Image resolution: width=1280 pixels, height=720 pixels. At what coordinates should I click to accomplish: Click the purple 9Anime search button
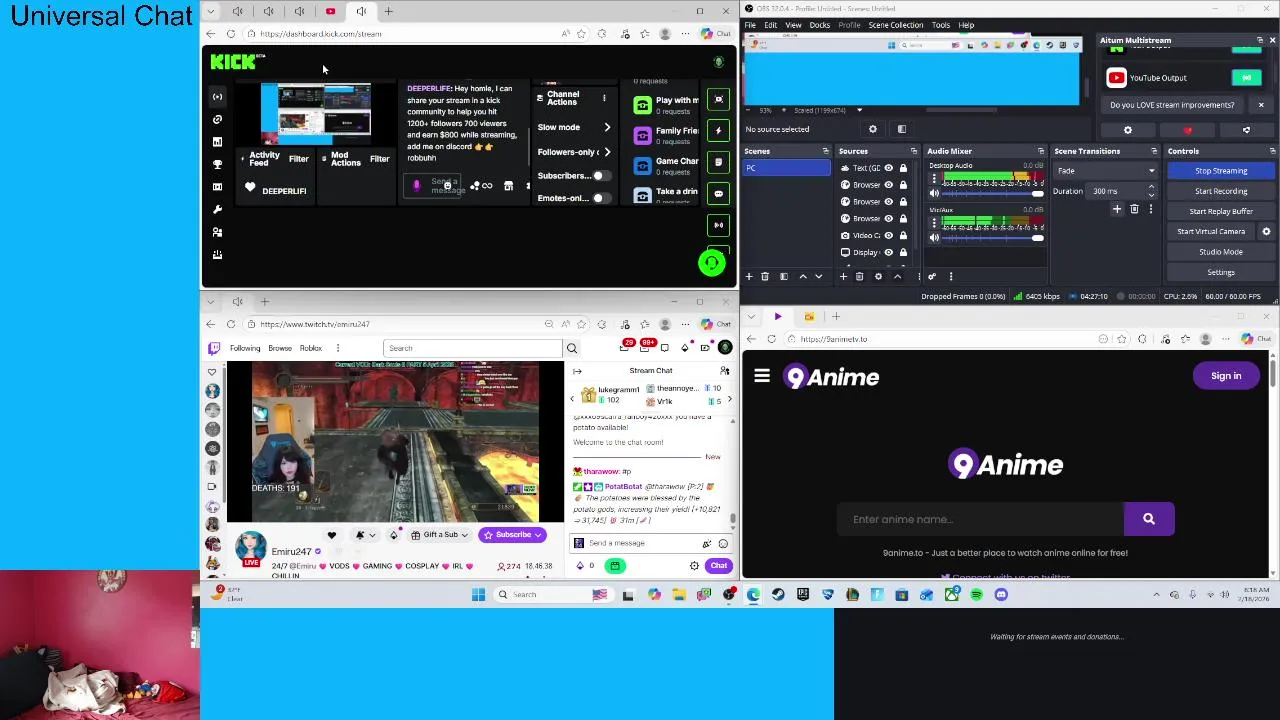[x=1149, y=519]
